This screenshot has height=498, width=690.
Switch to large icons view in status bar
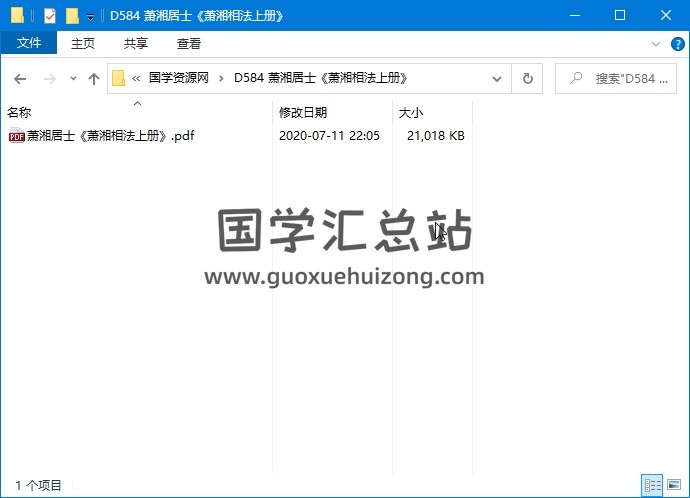[x=674, y=485]
